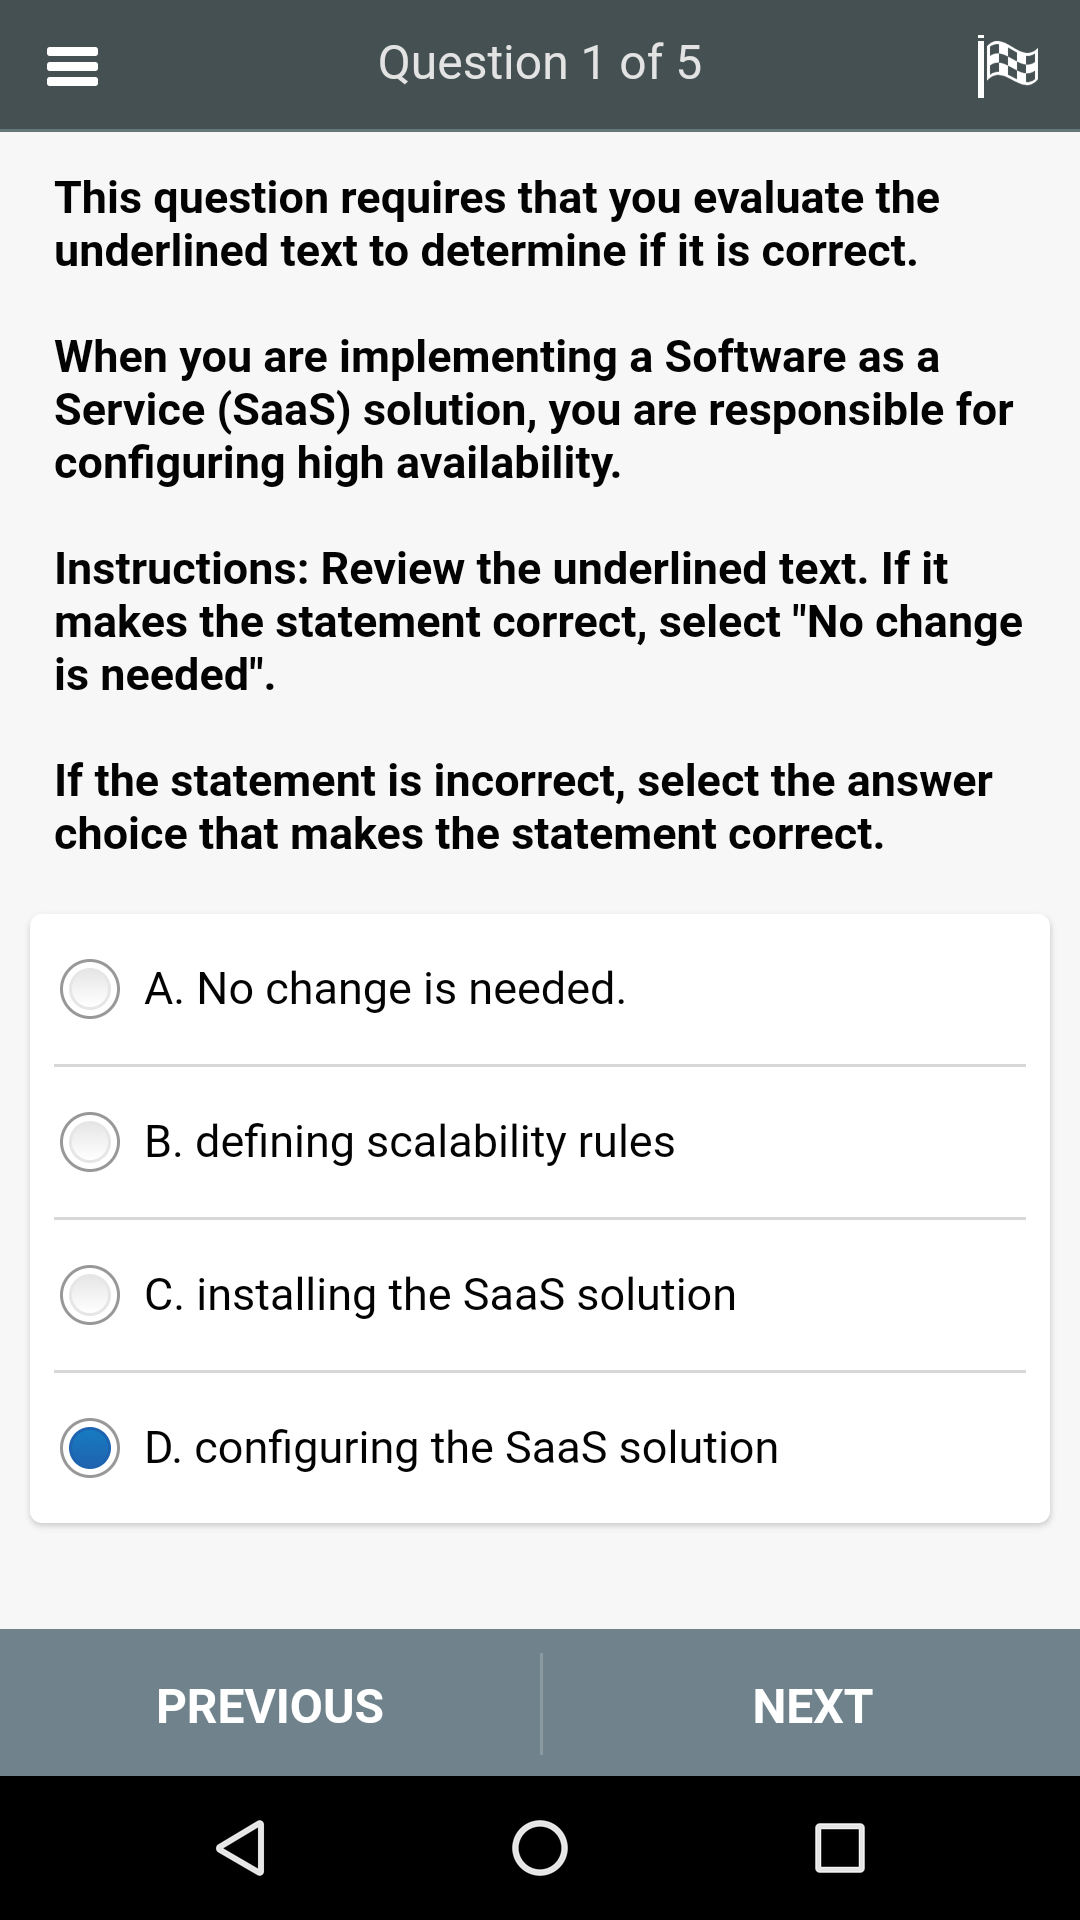Select radio button for answer A
This screenshot has width=1080, height=1920.
point(90,989)
